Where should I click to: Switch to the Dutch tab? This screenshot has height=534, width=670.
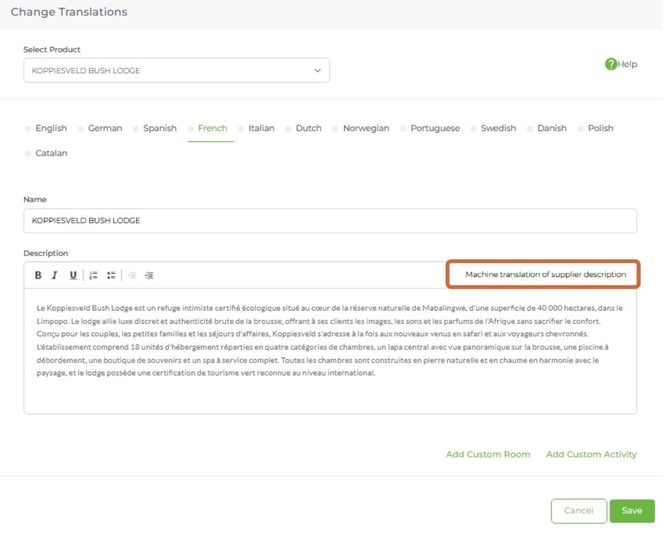point(309,128)
